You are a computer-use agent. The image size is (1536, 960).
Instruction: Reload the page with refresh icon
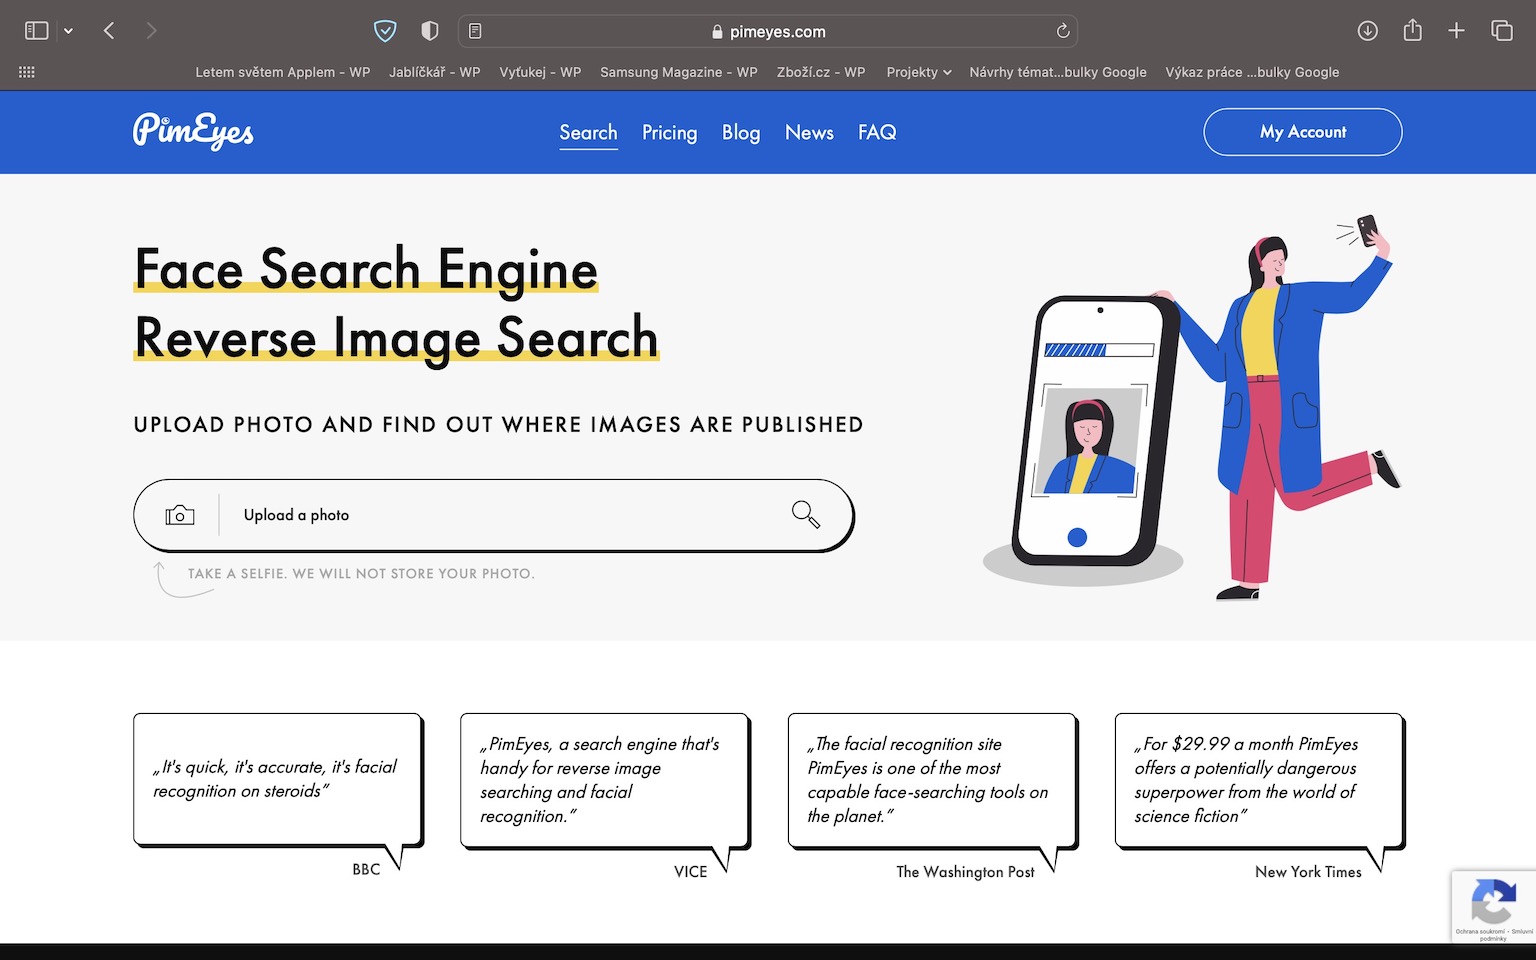click(1063, 31)
